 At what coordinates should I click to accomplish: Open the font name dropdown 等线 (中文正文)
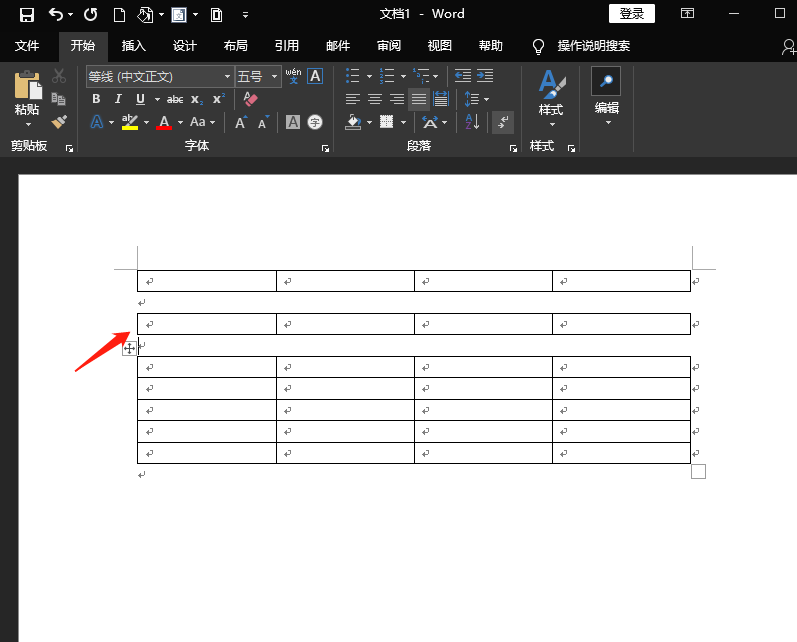pyautogui.click(x=227, y=77)
